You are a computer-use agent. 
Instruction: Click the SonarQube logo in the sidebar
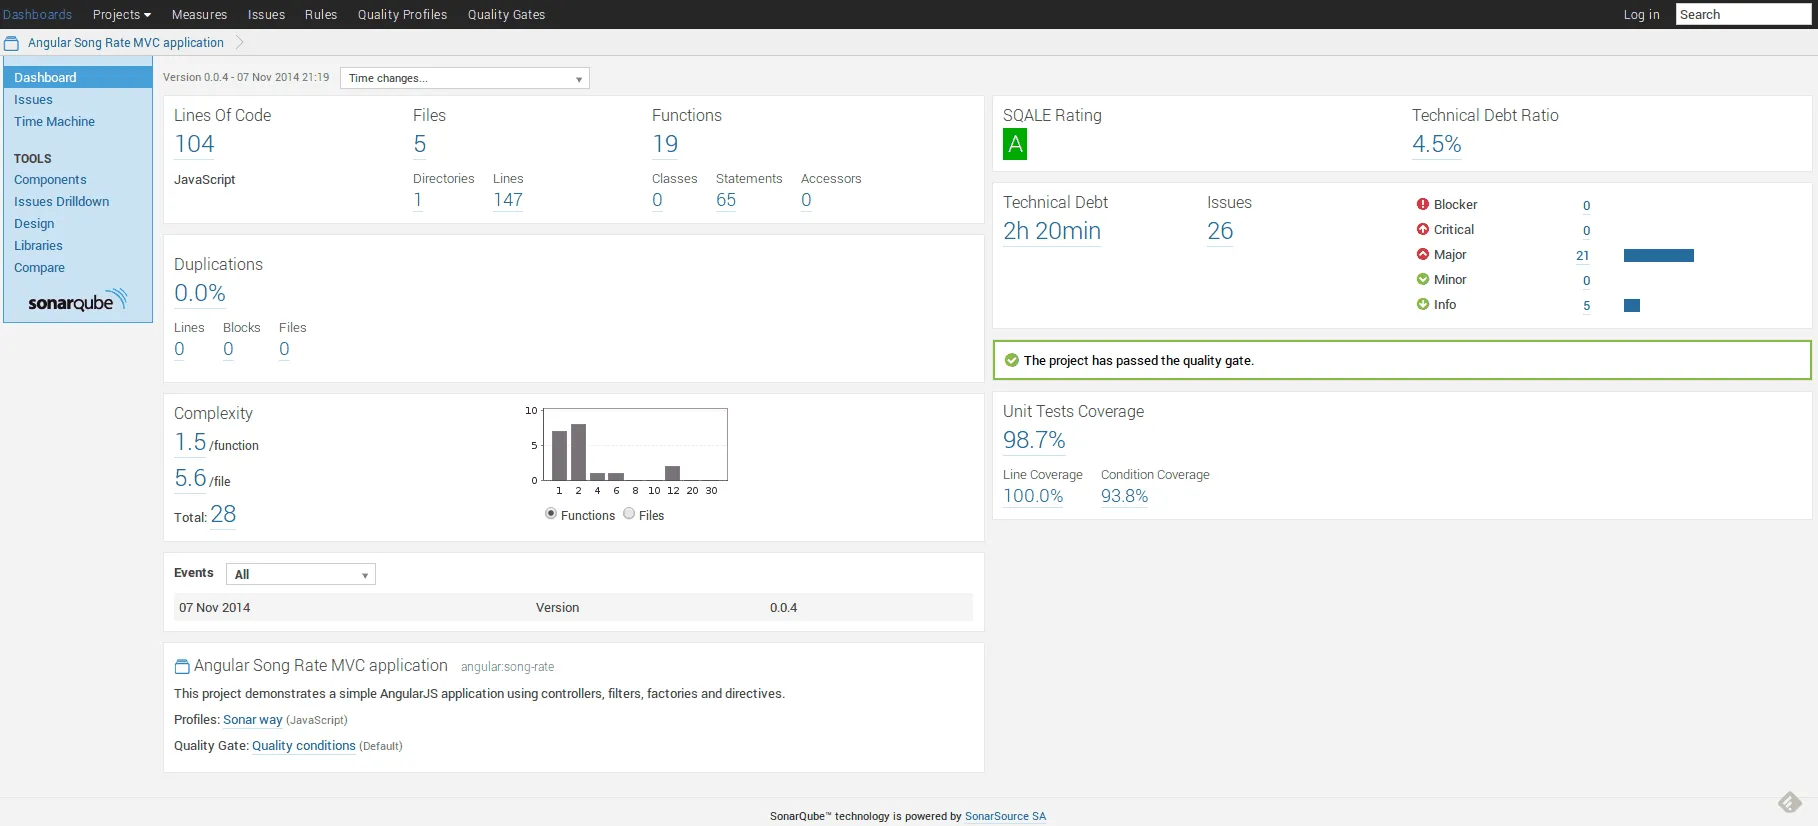point(77,301)
